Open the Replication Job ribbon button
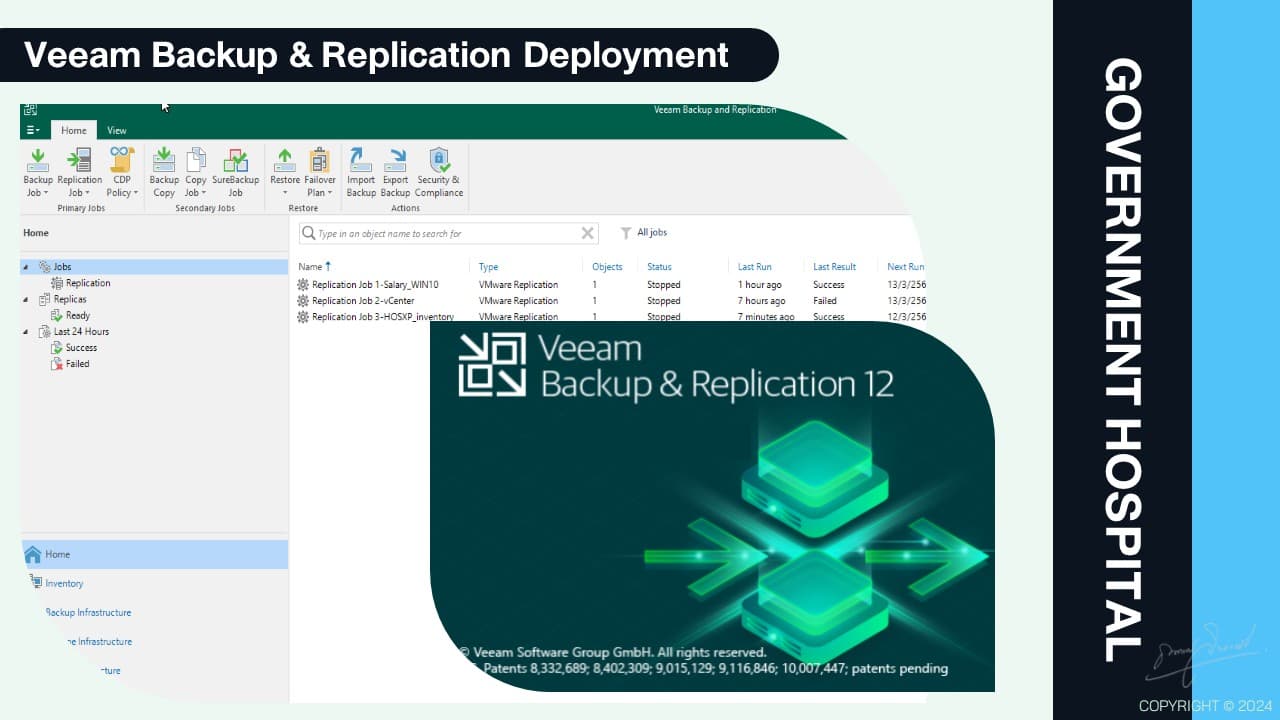This screenshot has height=720, width=1280. click(x=79, y=172)
